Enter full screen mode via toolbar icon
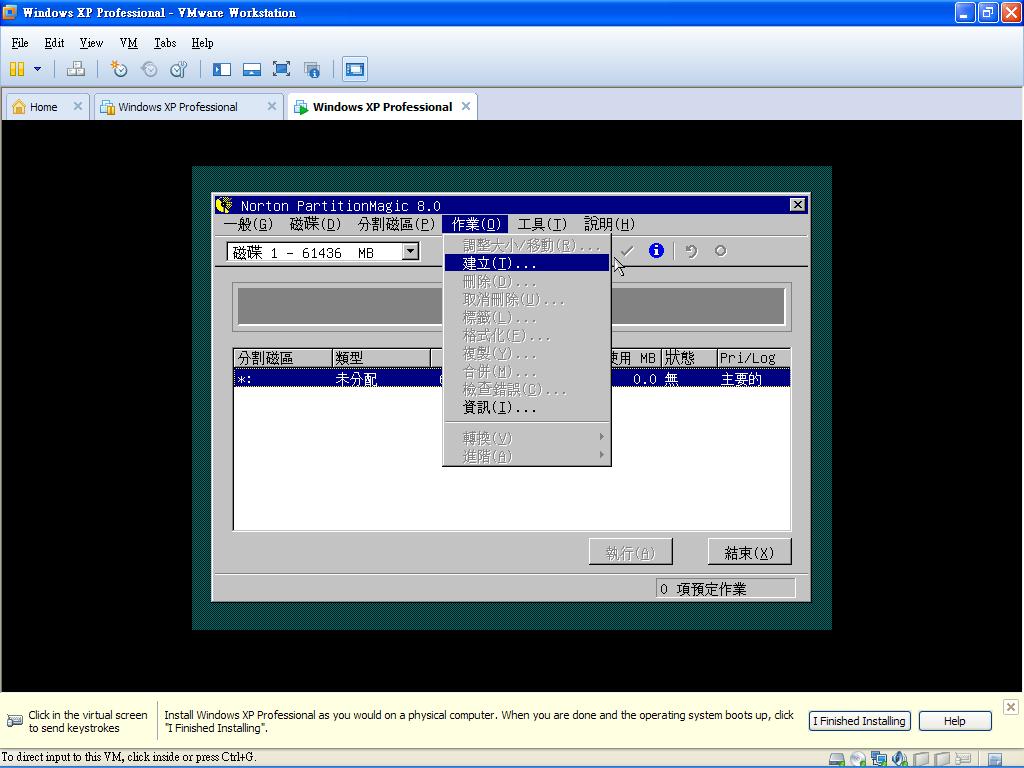Viewport: 1024px width, 768px height. (x=281, y=69)
